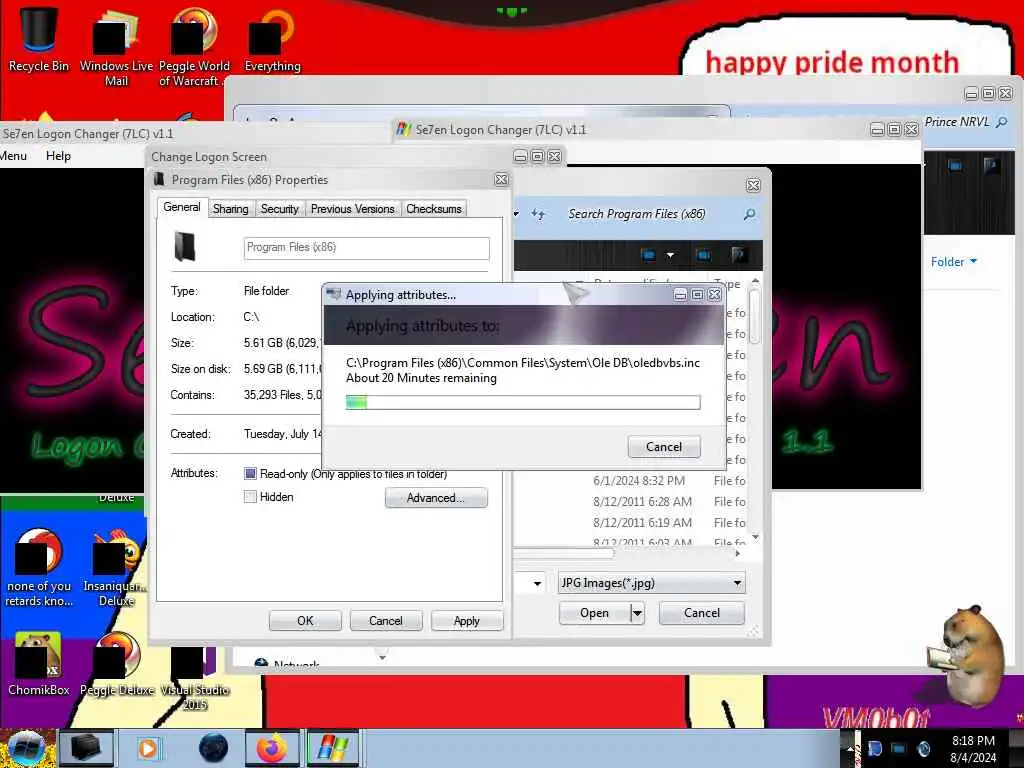This screenshot has height=768, width=1024.
Task: Click the folder name field Program Files (x86)
Action: point(366,248)
